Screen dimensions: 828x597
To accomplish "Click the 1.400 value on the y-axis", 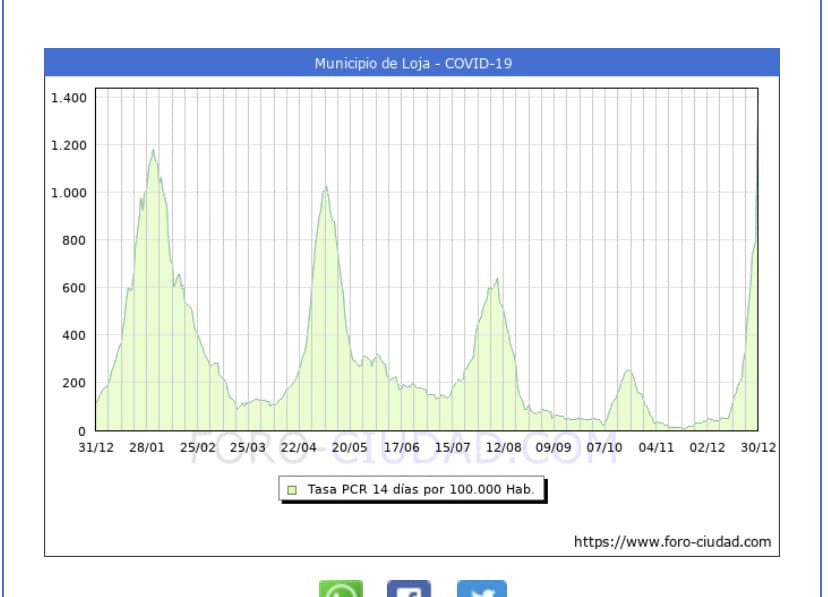I will pyautogui.click(x=68, y=98).
